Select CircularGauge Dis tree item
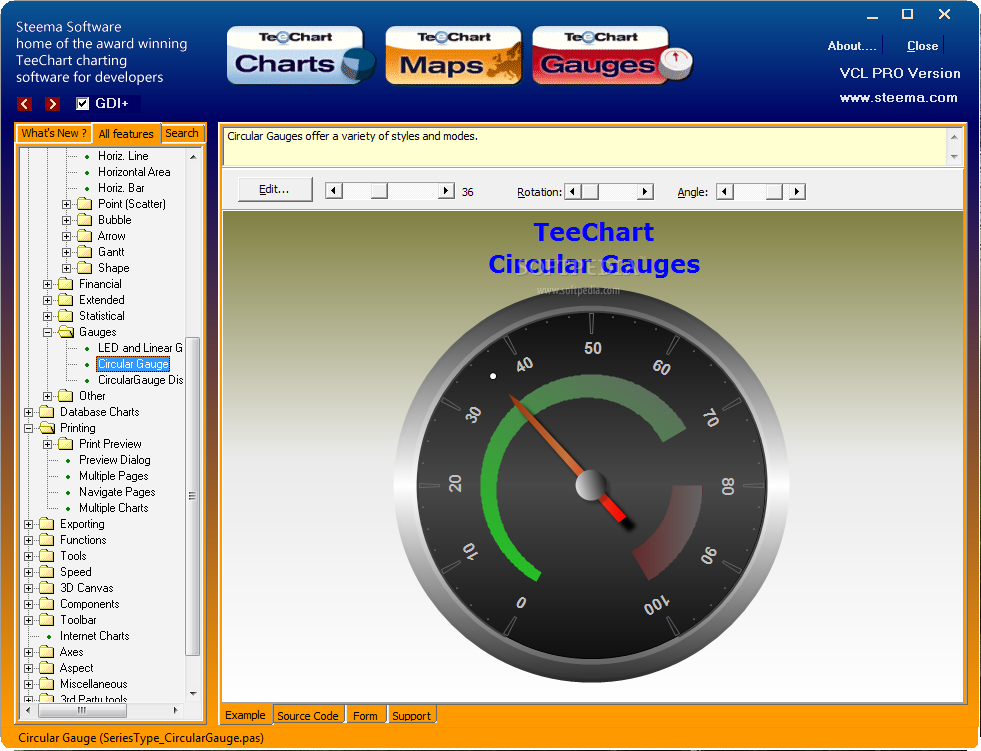 pos(140,380)
